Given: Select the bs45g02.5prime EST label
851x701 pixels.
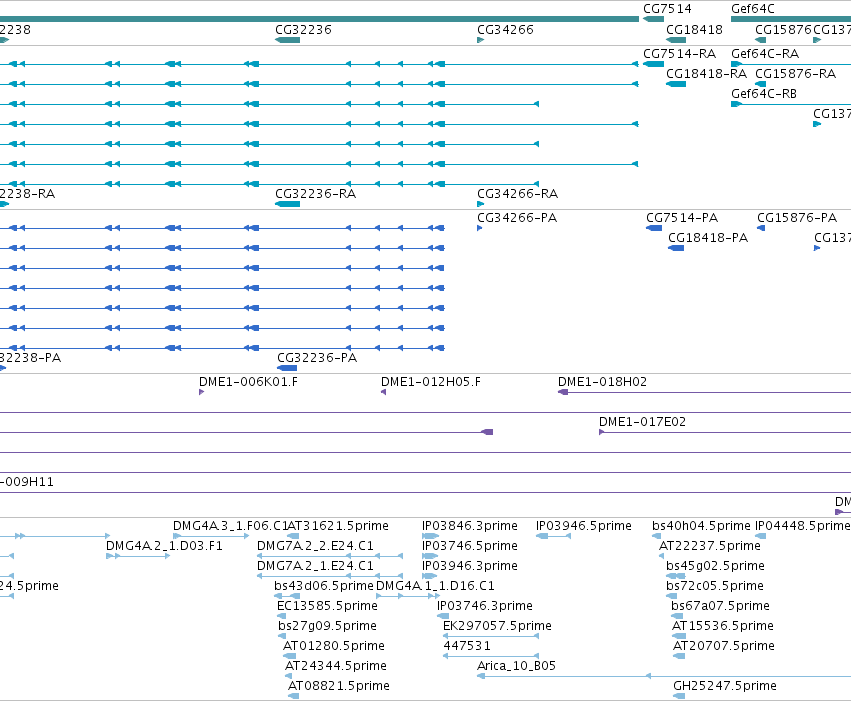Looking at the screenshot, I should (x=715, y=566).
